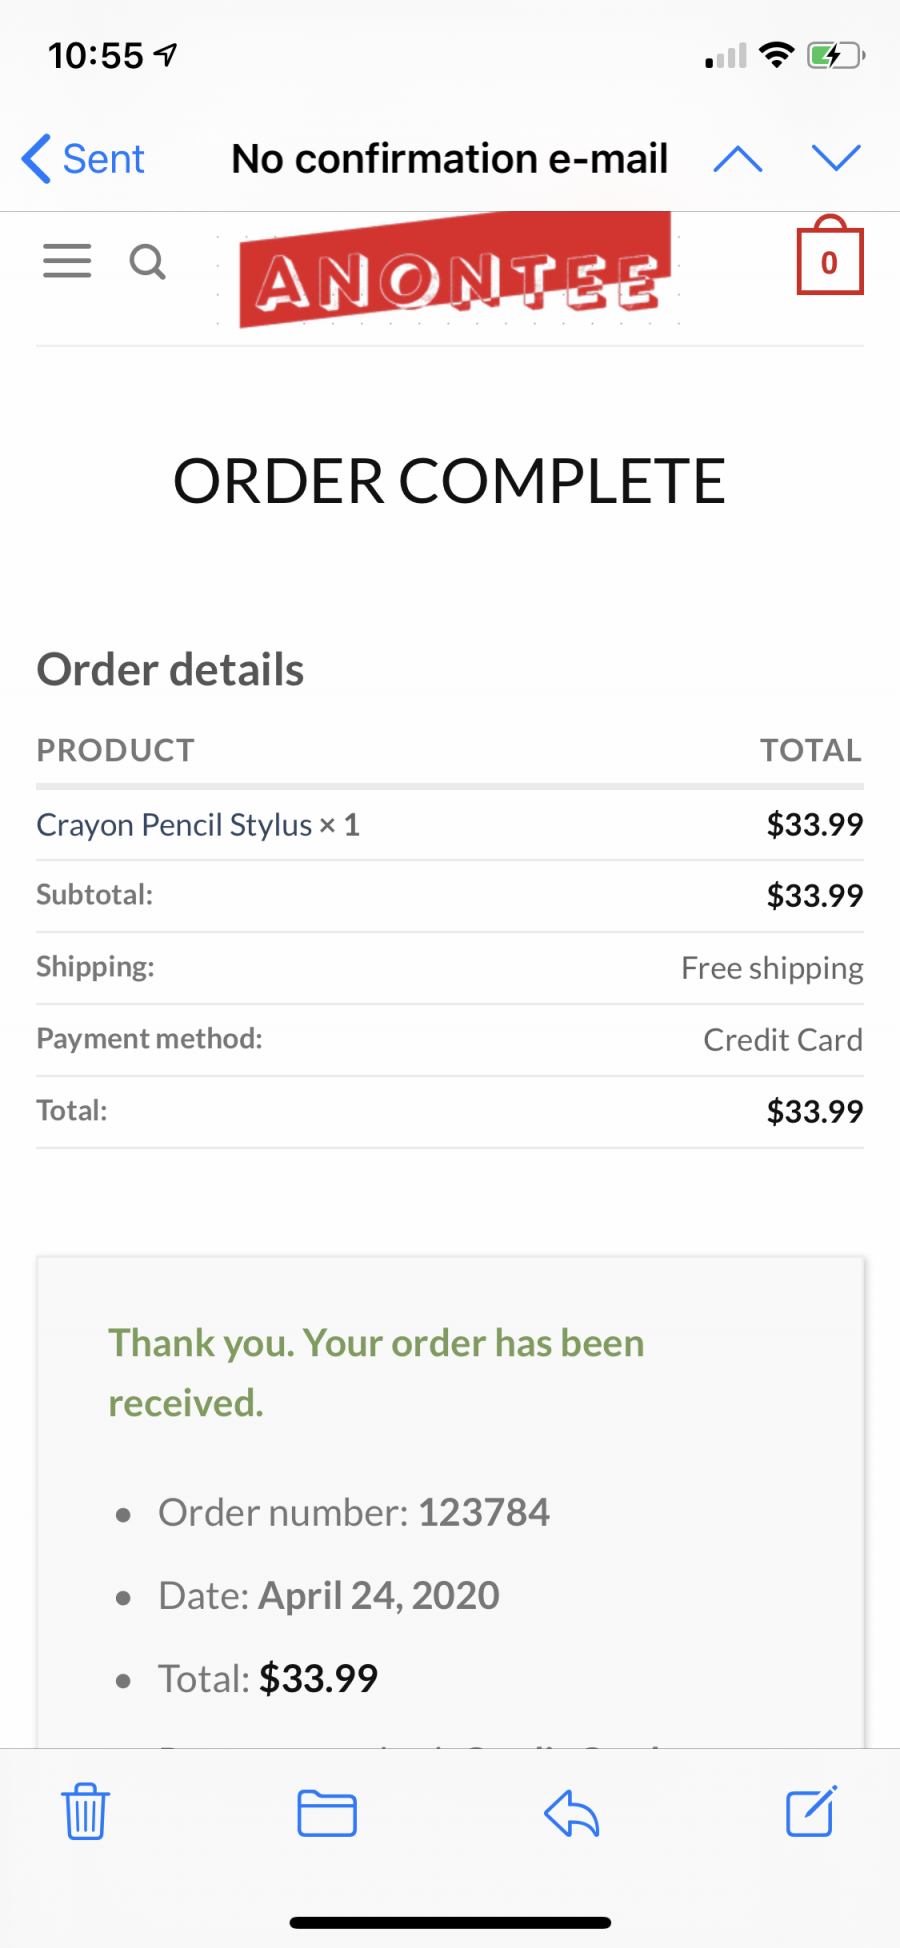Delete this email with trash icon
The height and width of the screenshot is (1948, 900).
(x=85, y=1811)
